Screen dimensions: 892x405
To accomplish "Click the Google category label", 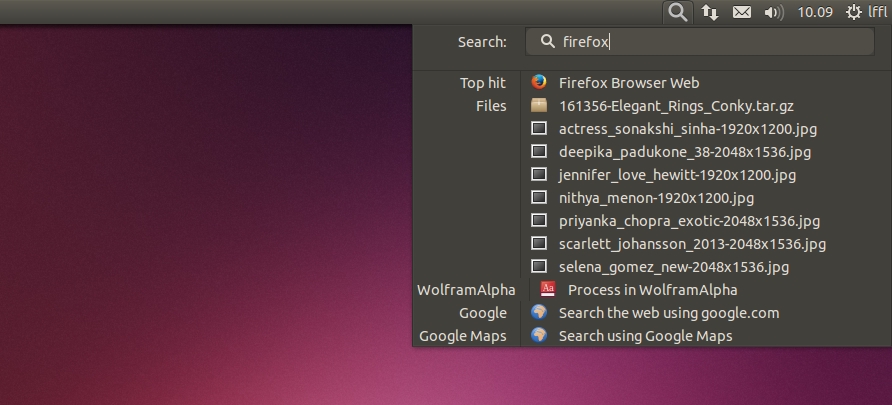I will pyautogui.click(x=483, y=313).
